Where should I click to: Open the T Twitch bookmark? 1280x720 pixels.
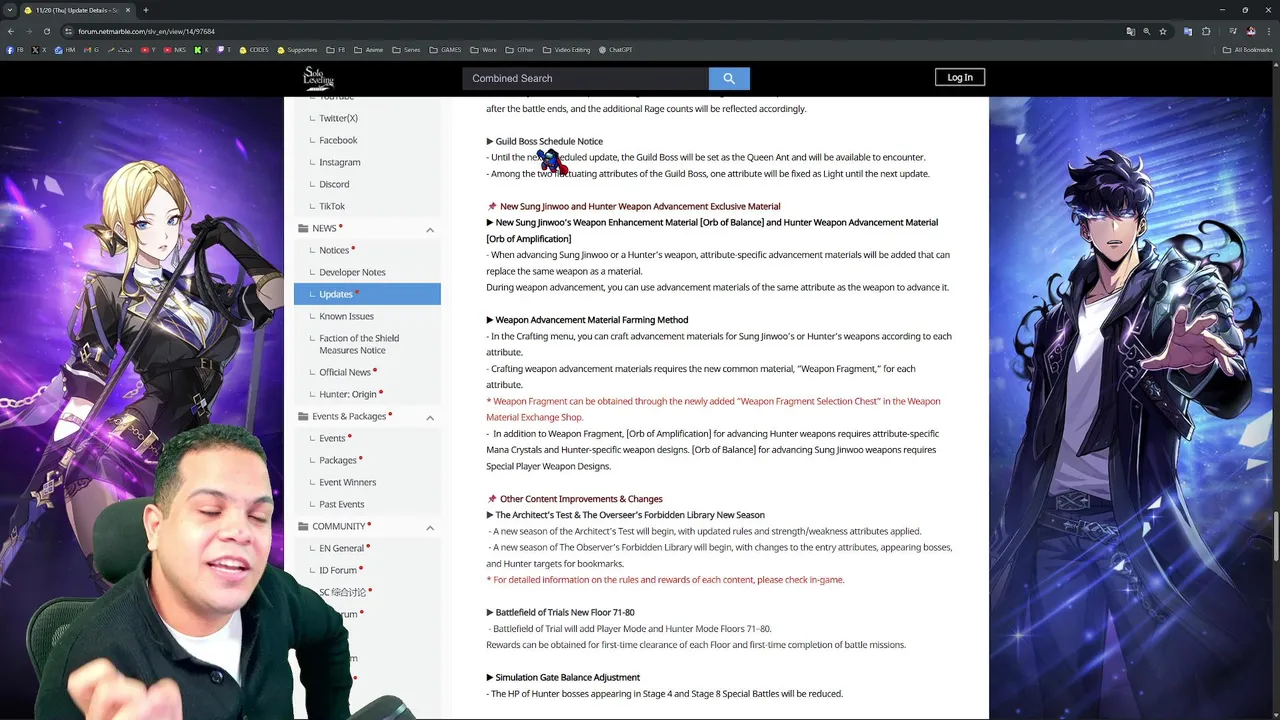[224, 50]
